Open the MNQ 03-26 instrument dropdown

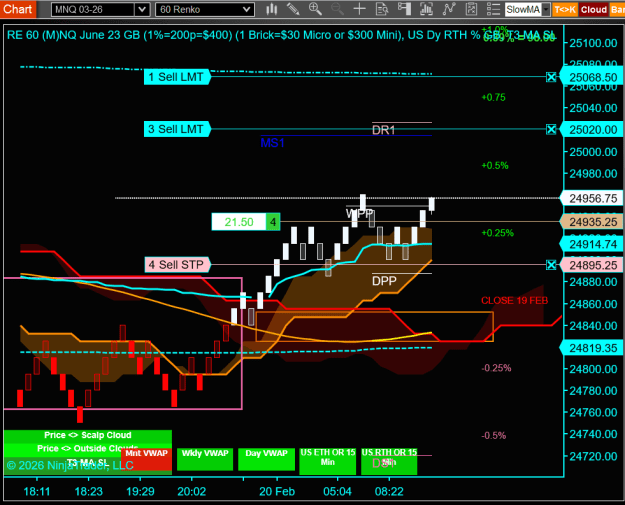click(142, 10)
